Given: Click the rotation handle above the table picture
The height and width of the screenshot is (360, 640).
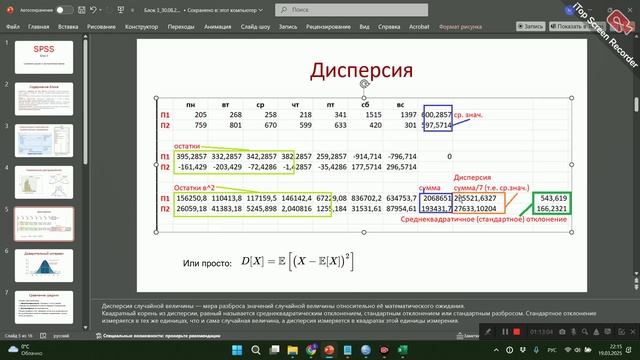Looking at the screenshot, I should click(364, 84).
